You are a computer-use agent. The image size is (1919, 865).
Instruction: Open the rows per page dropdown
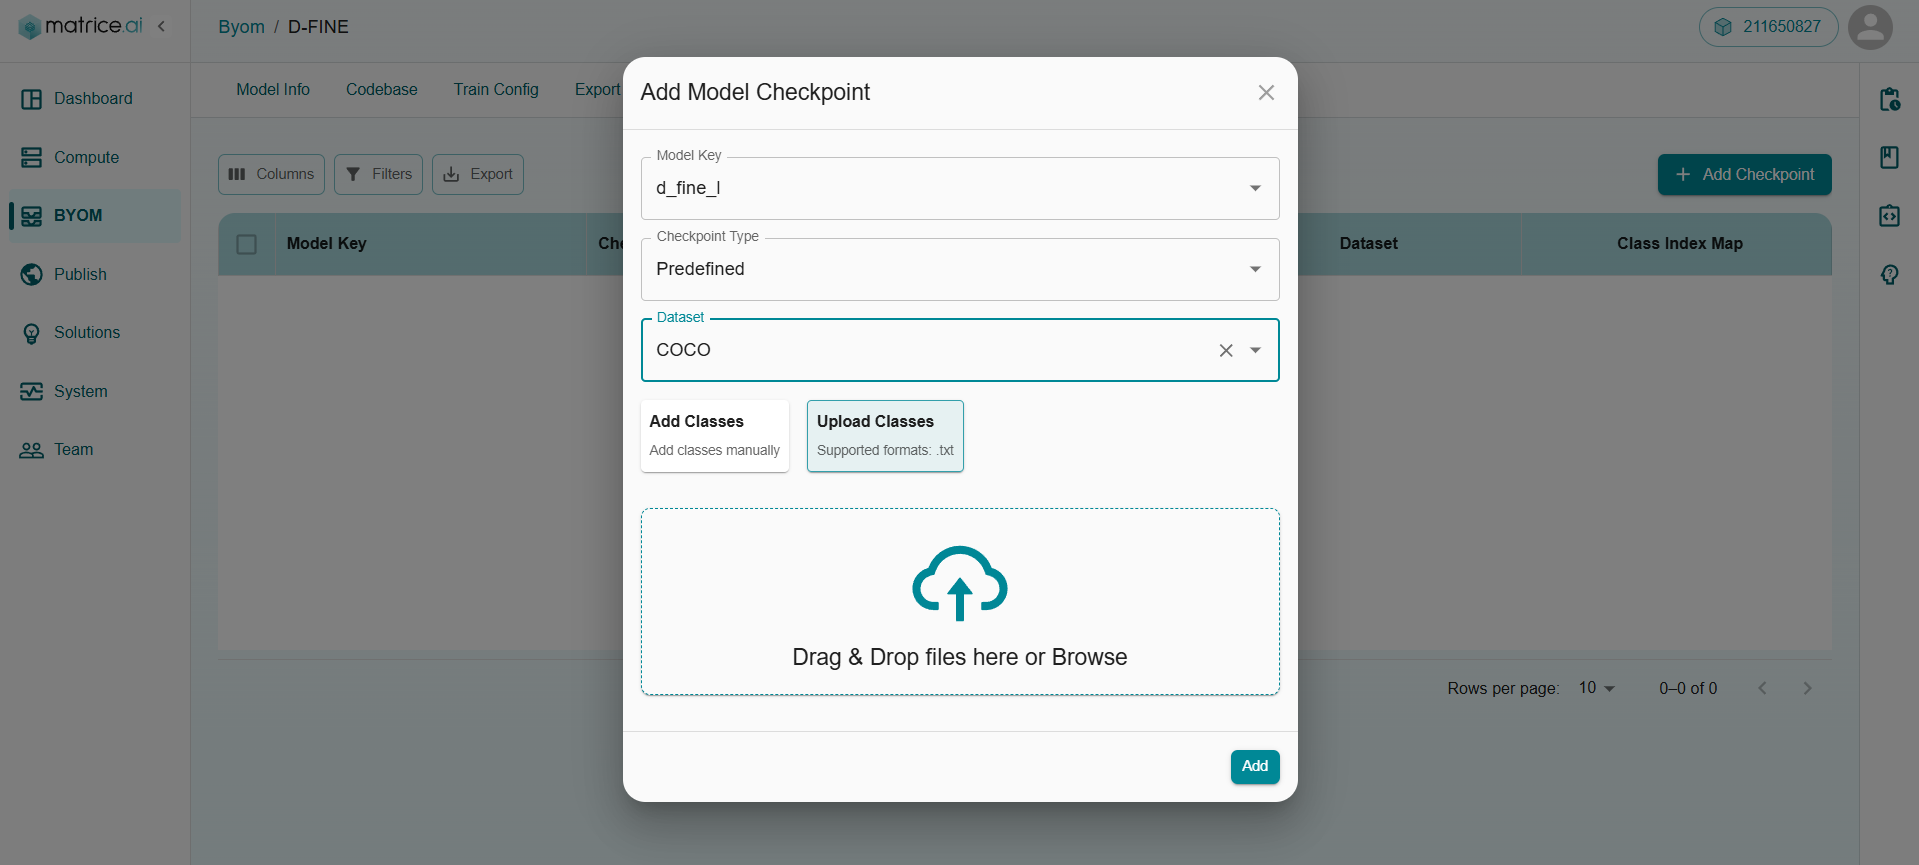pos(1597,688)
